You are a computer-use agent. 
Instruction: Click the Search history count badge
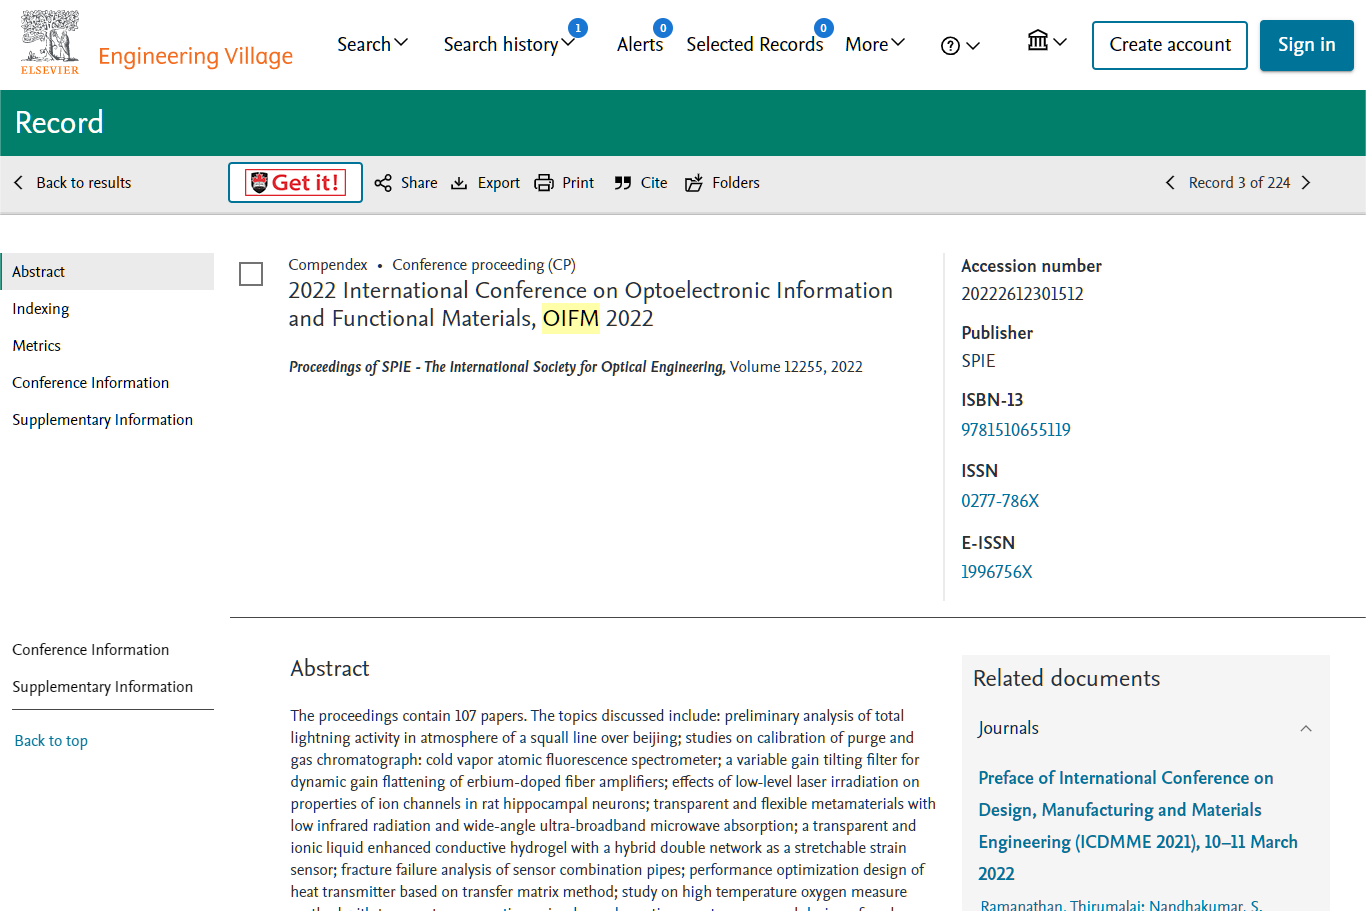(x=578, y=28)
